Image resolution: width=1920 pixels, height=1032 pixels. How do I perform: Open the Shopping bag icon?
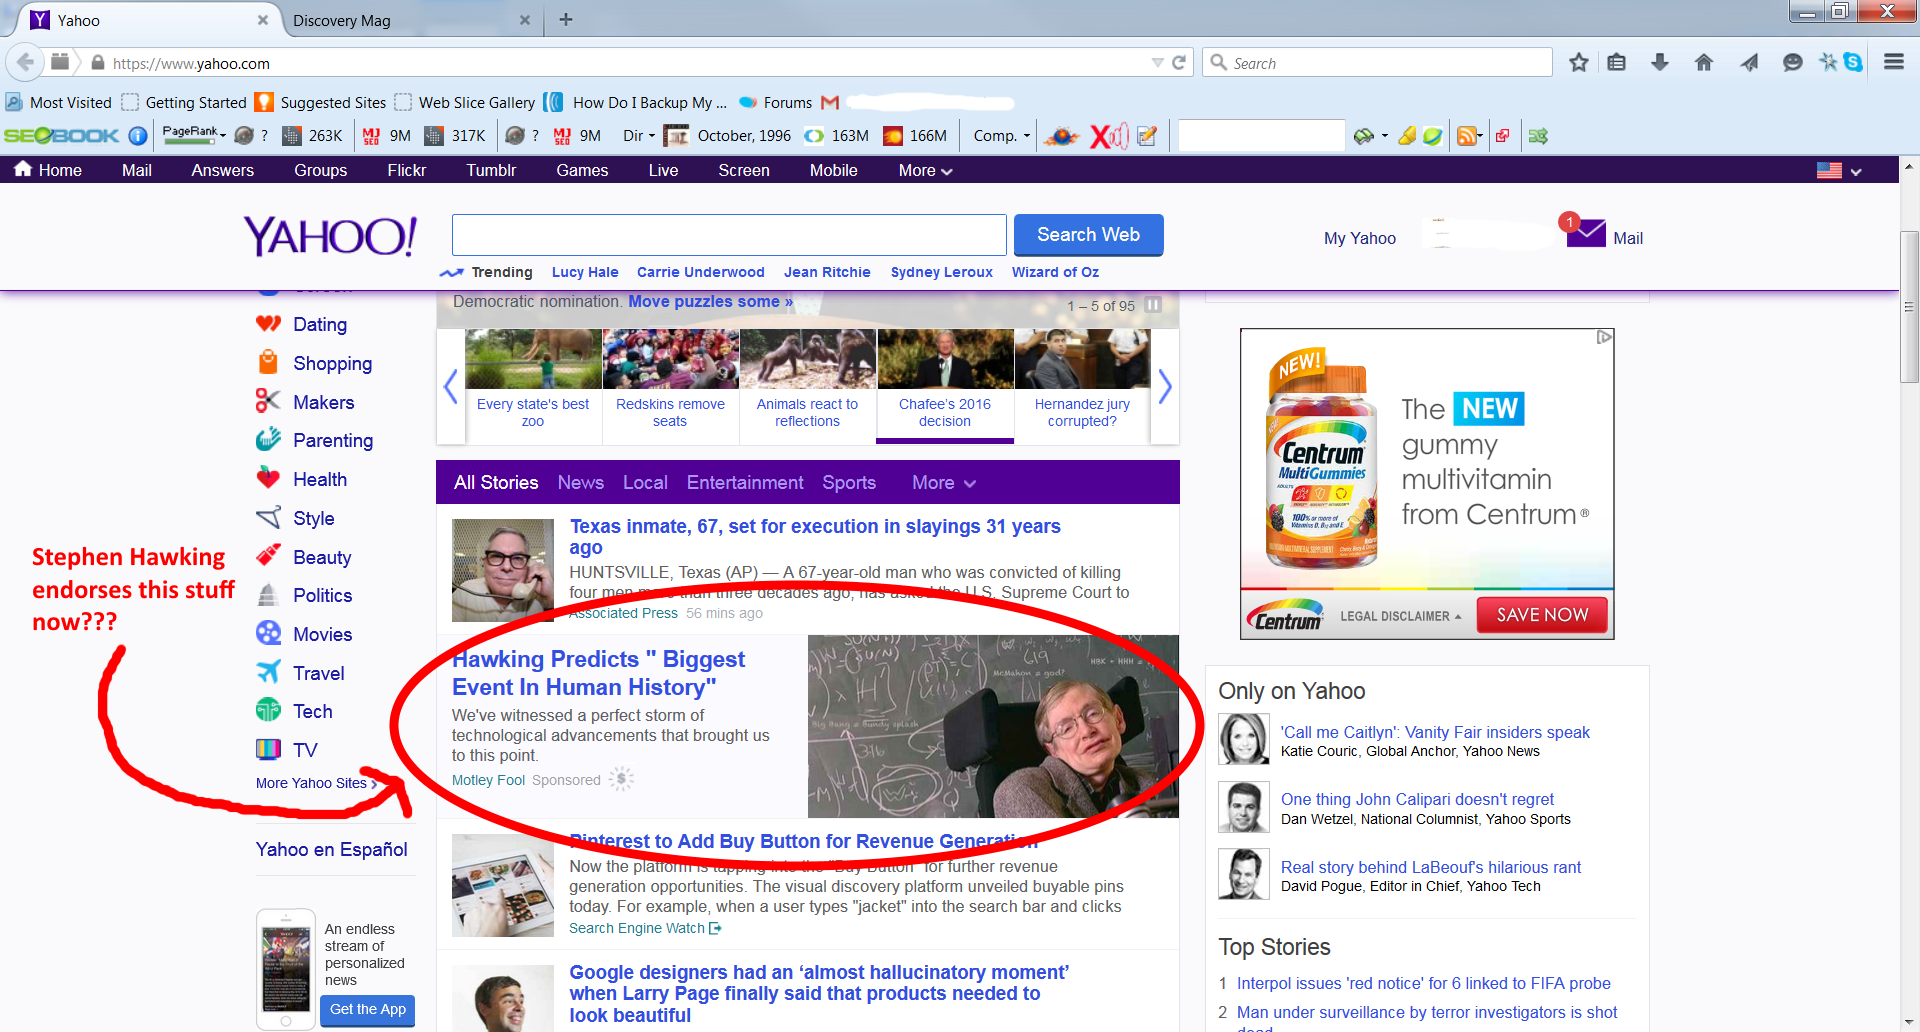(268, 362)
